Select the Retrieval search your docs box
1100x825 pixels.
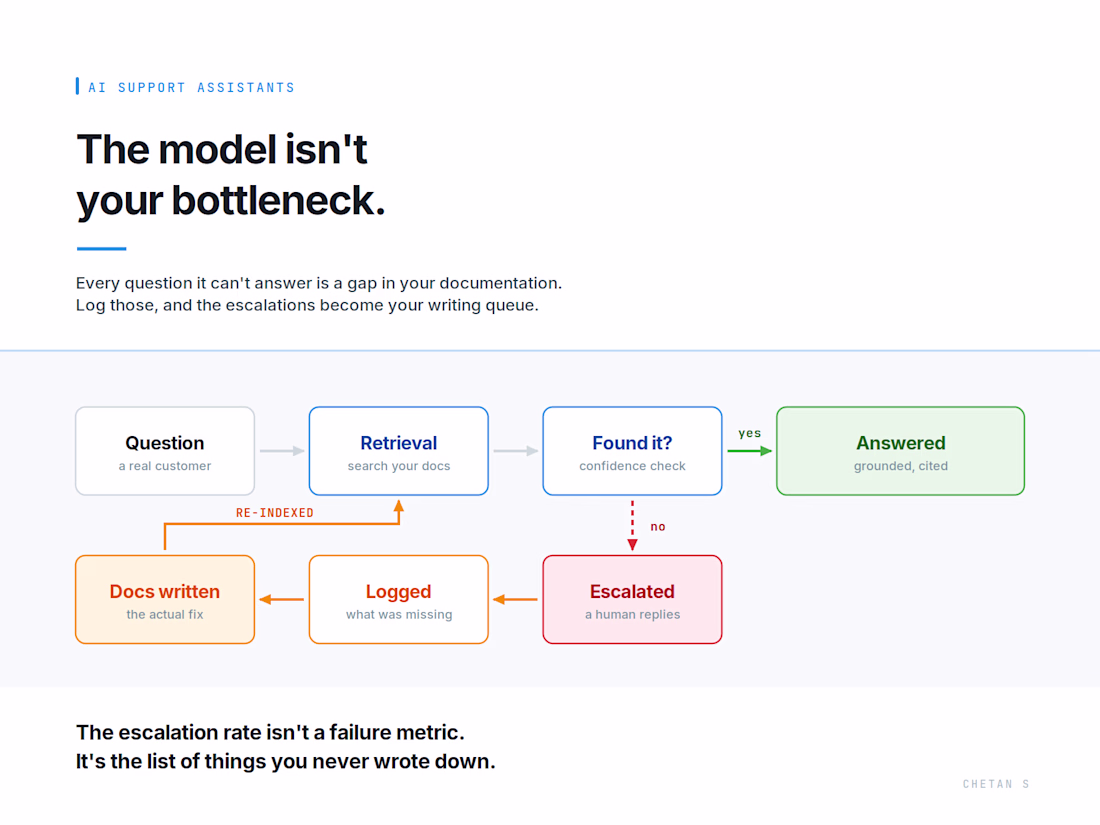click(398, 451)
